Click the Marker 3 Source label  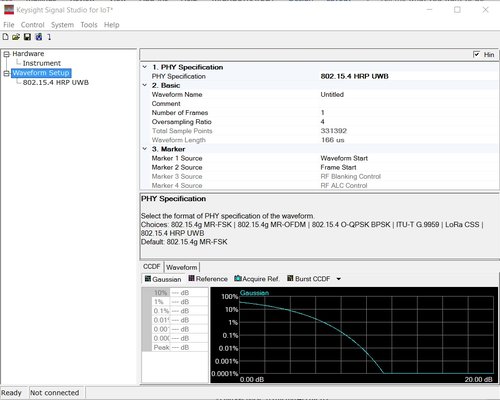(177, 176)
